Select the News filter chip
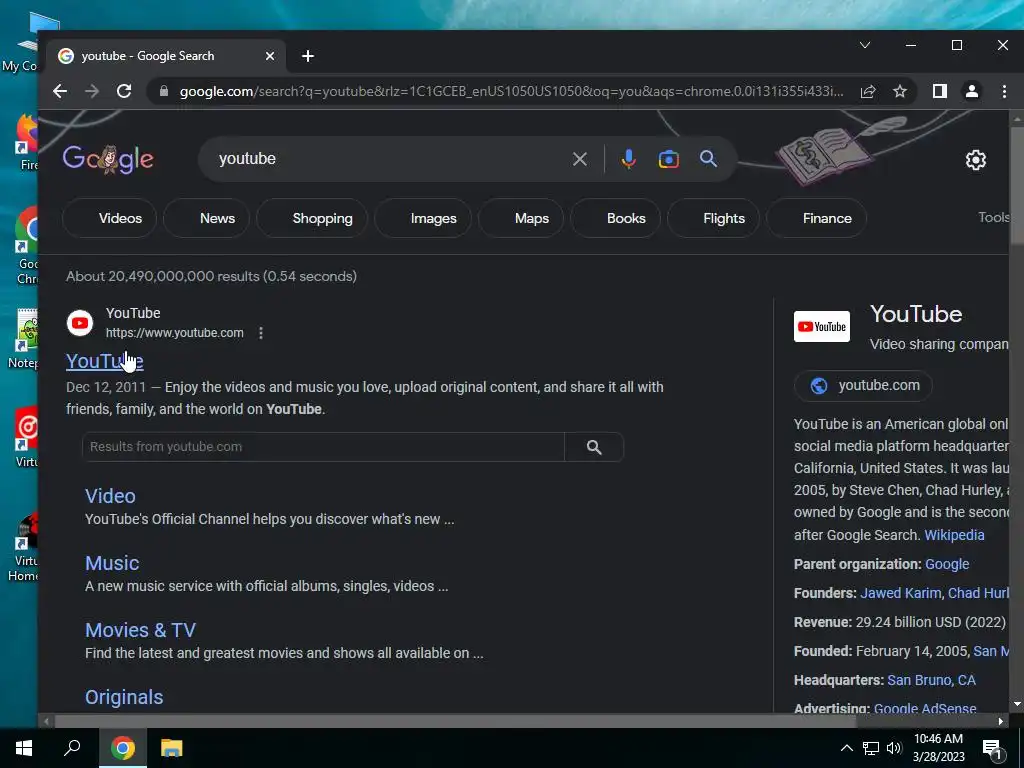1024x768 pixels. point(207,218)
